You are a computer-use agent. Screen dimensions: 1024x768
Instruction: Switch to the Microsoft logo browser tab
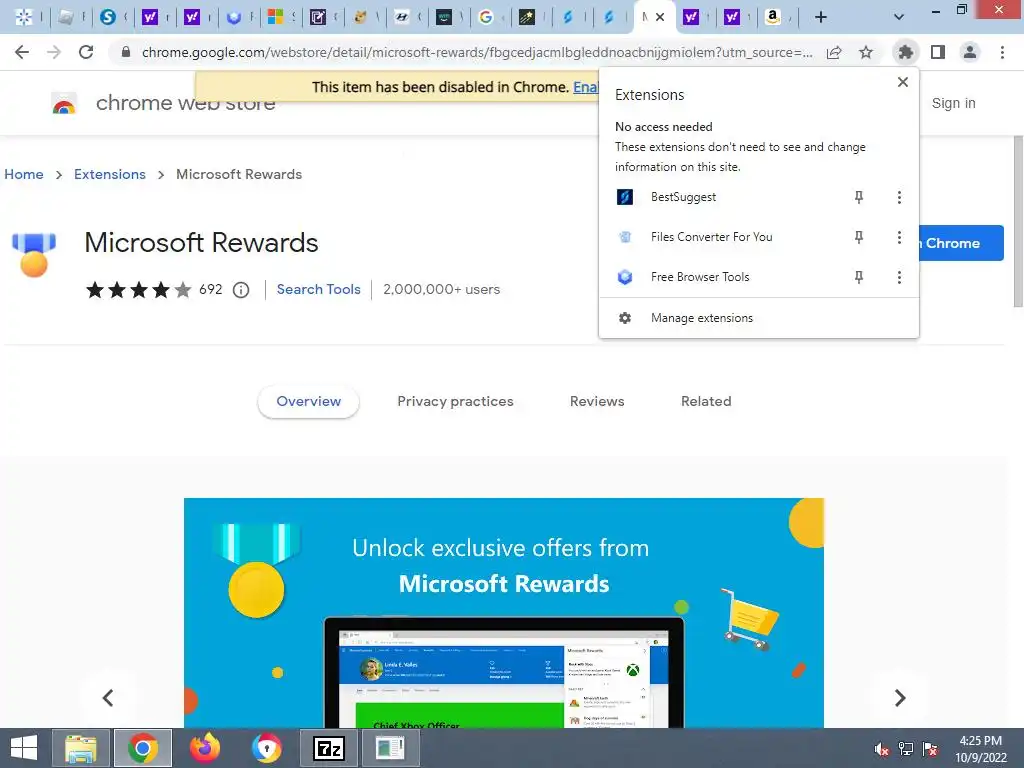[x=276, y=18]
